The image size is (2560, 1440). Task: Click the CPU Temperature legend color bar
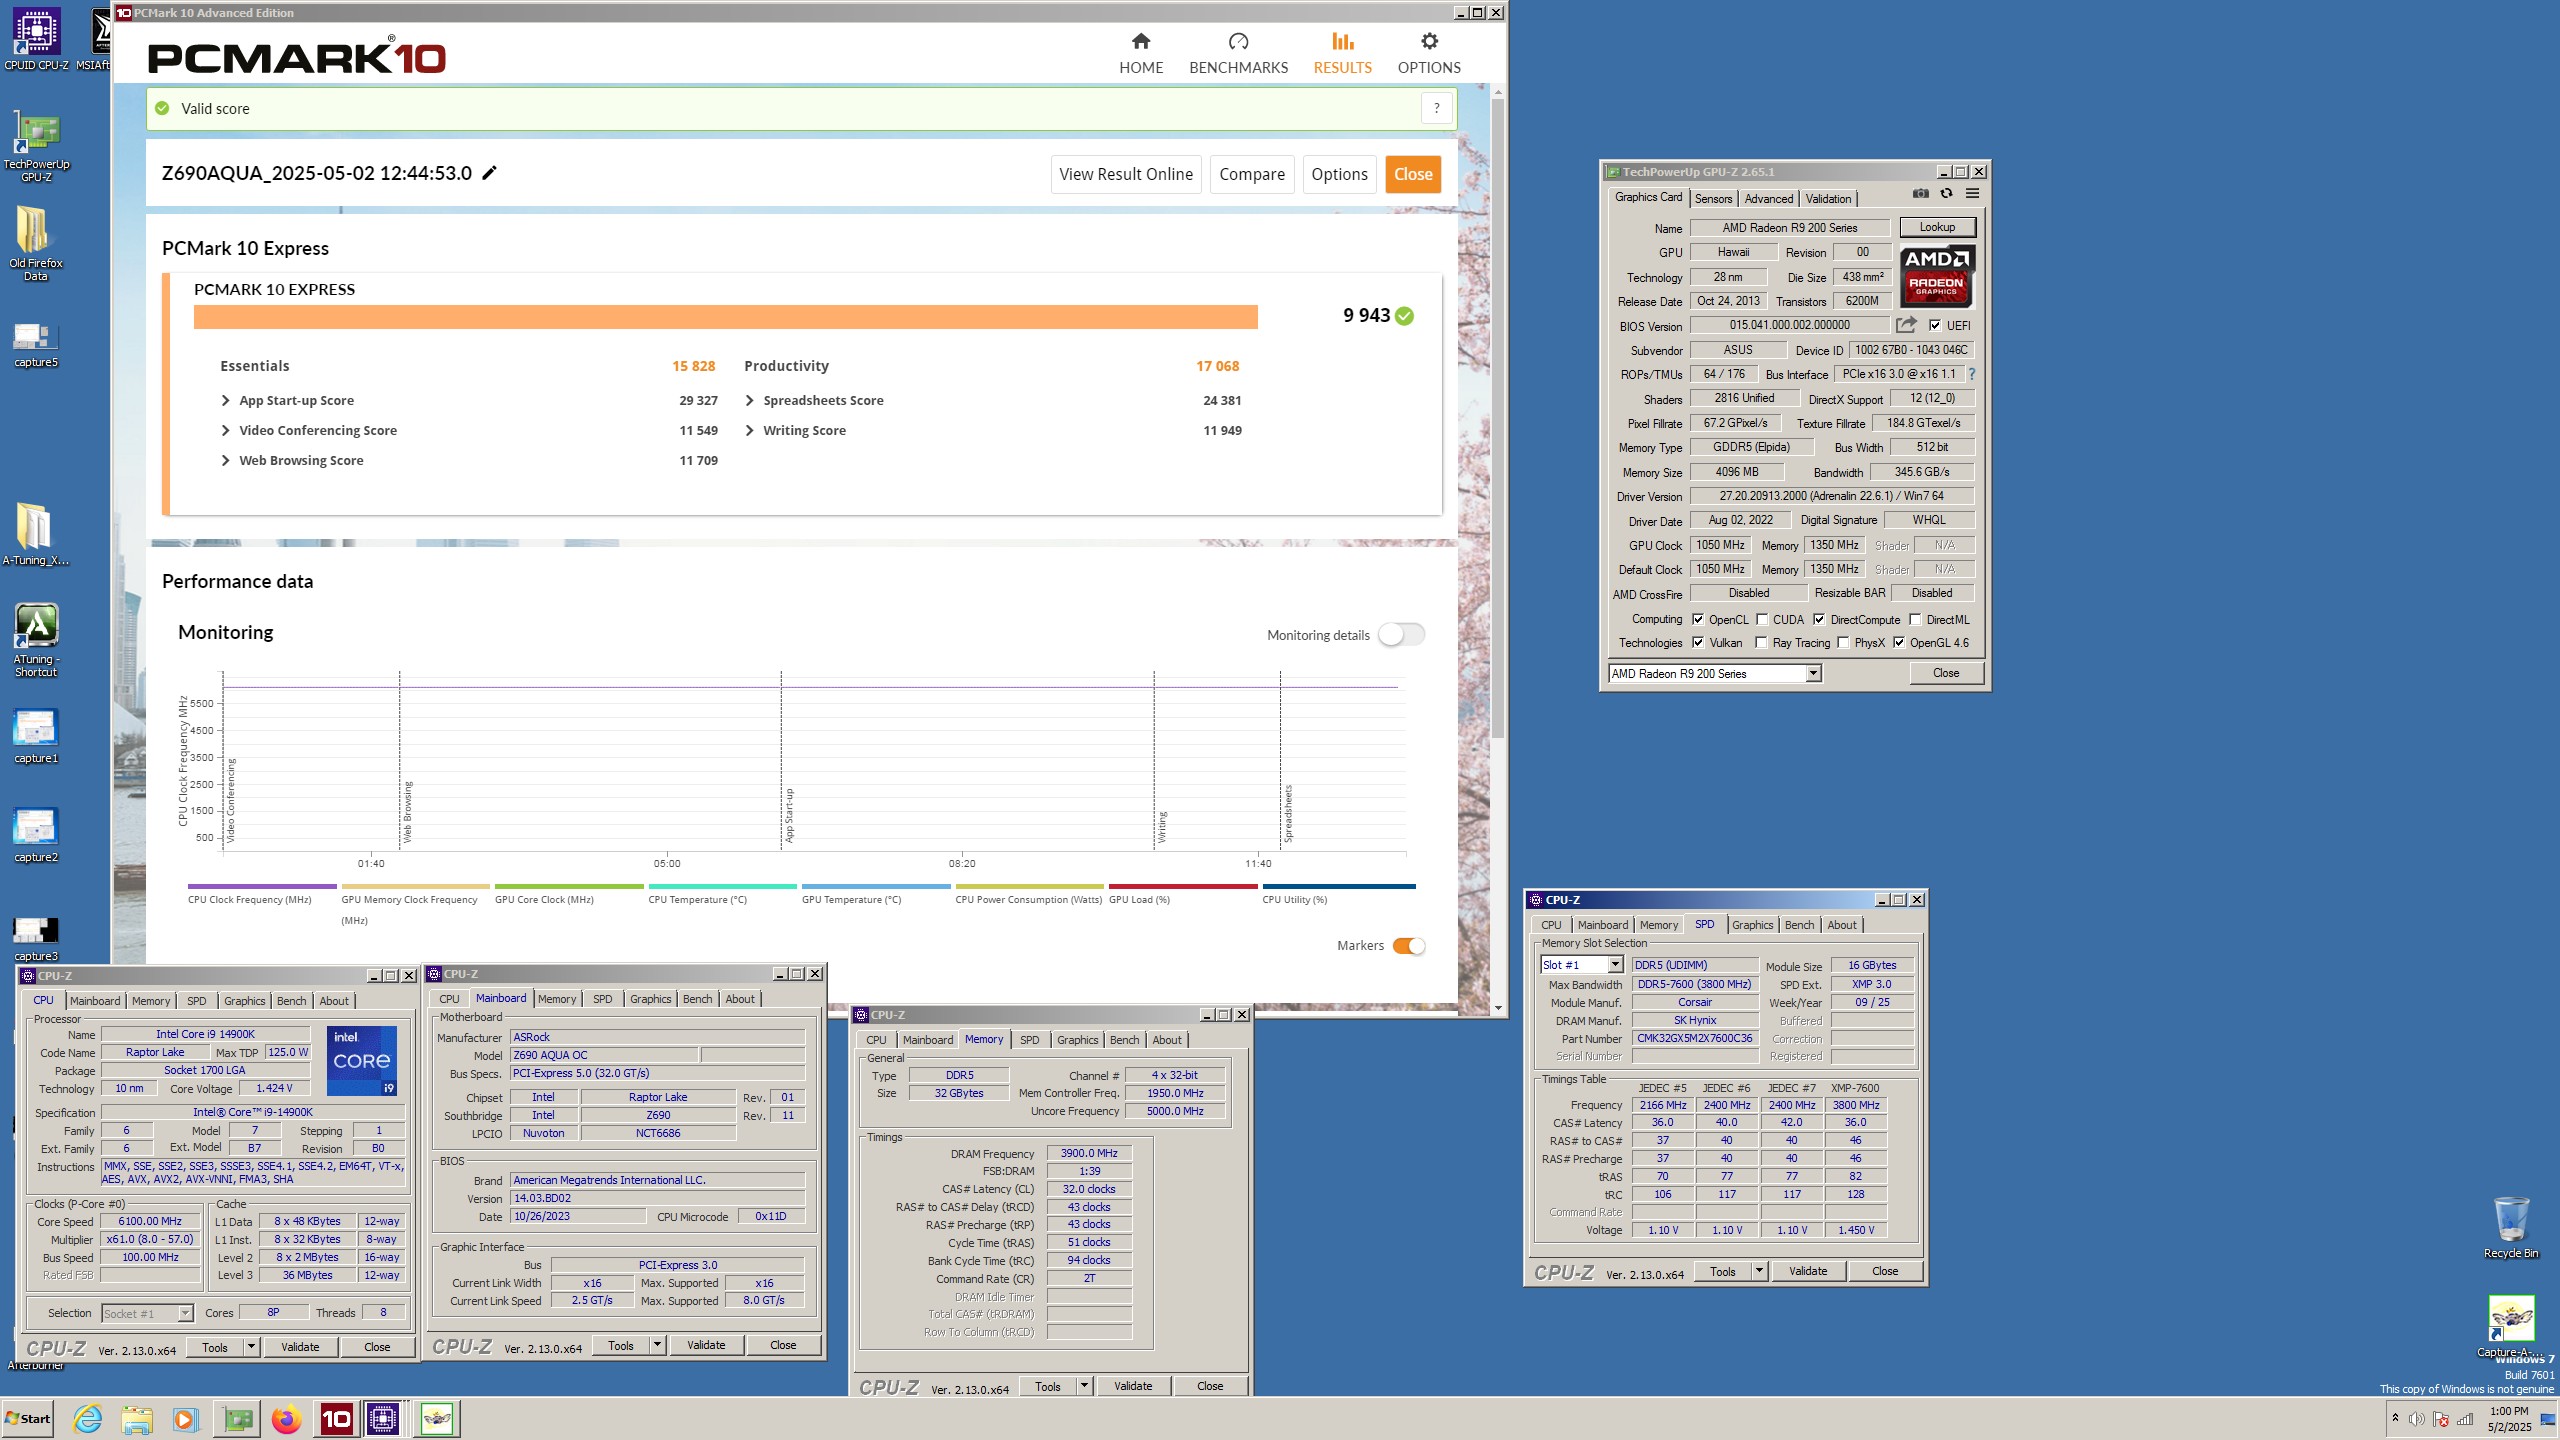point(722,886)
